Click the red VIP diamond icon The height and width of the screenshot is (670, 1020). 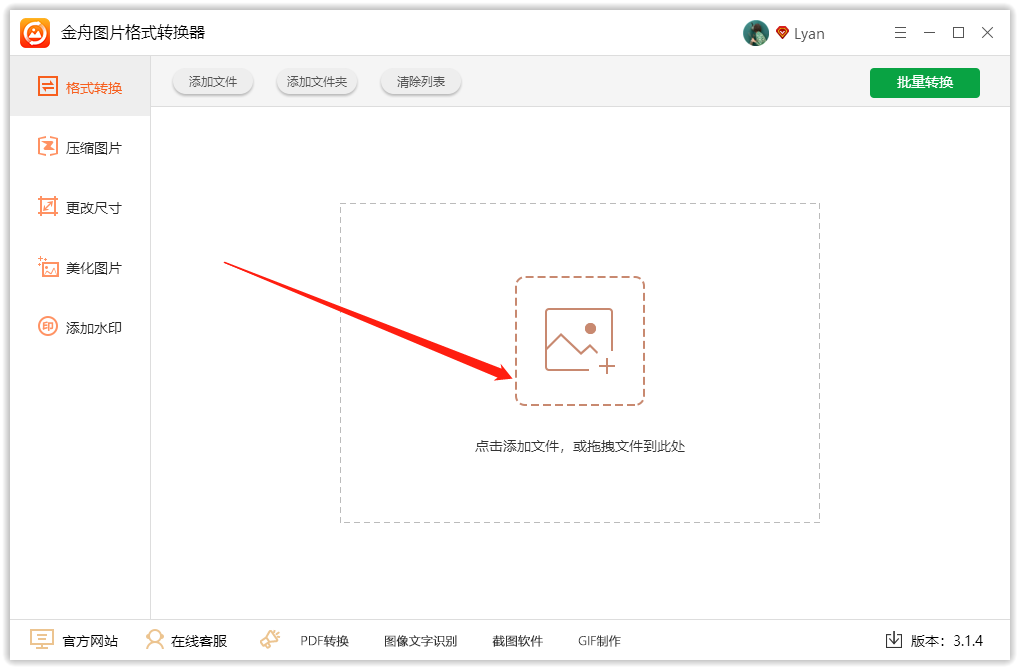[x=783, y=33]
